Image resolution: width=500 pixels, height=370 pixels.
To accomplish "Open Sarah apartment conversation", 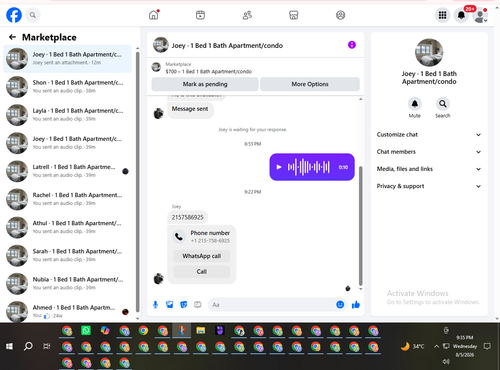I will pyautogui.click(x=68, y=255).
